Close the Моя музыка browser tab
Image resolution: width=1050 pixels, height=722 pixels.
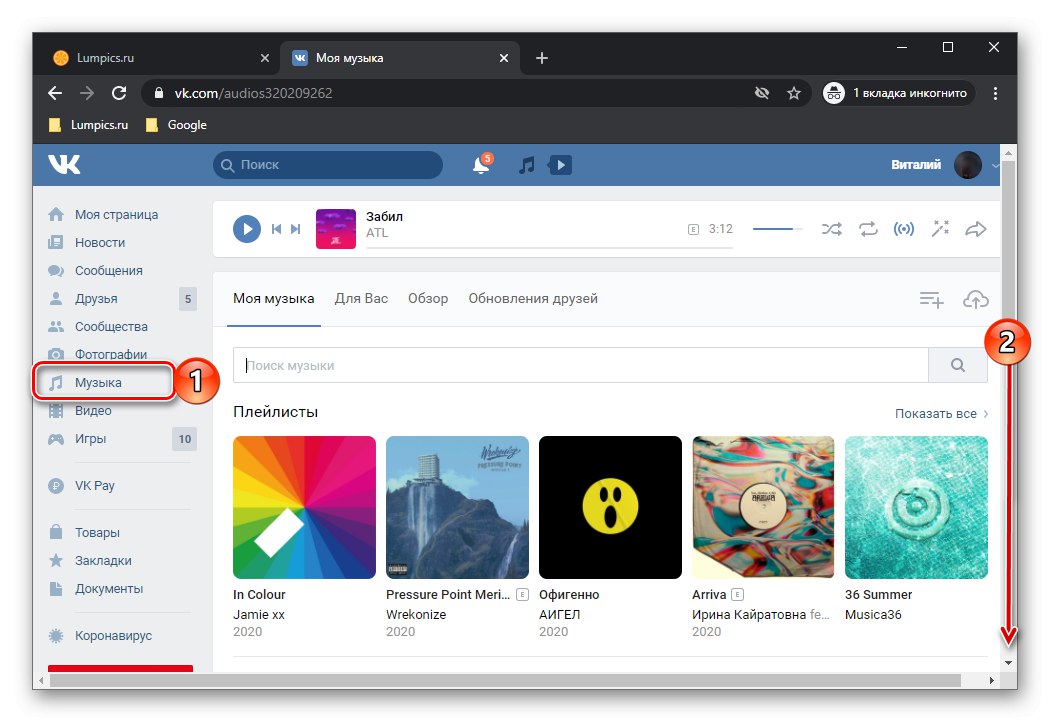[504, 58]
